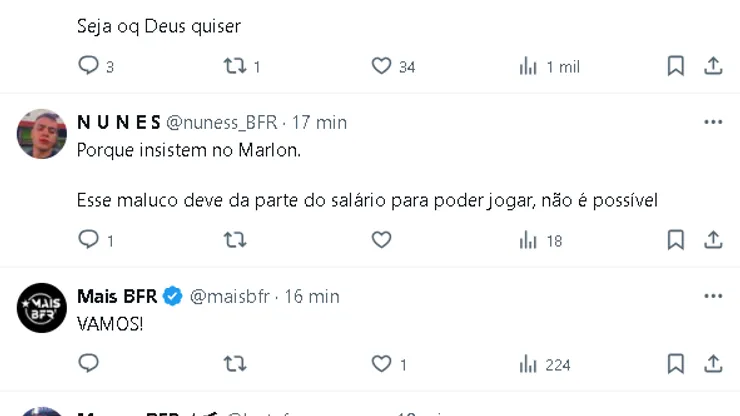Bookmark the NUNES tweet
Image resolution: width=740 pixels, height=416 pixels.
coord(676,240)
